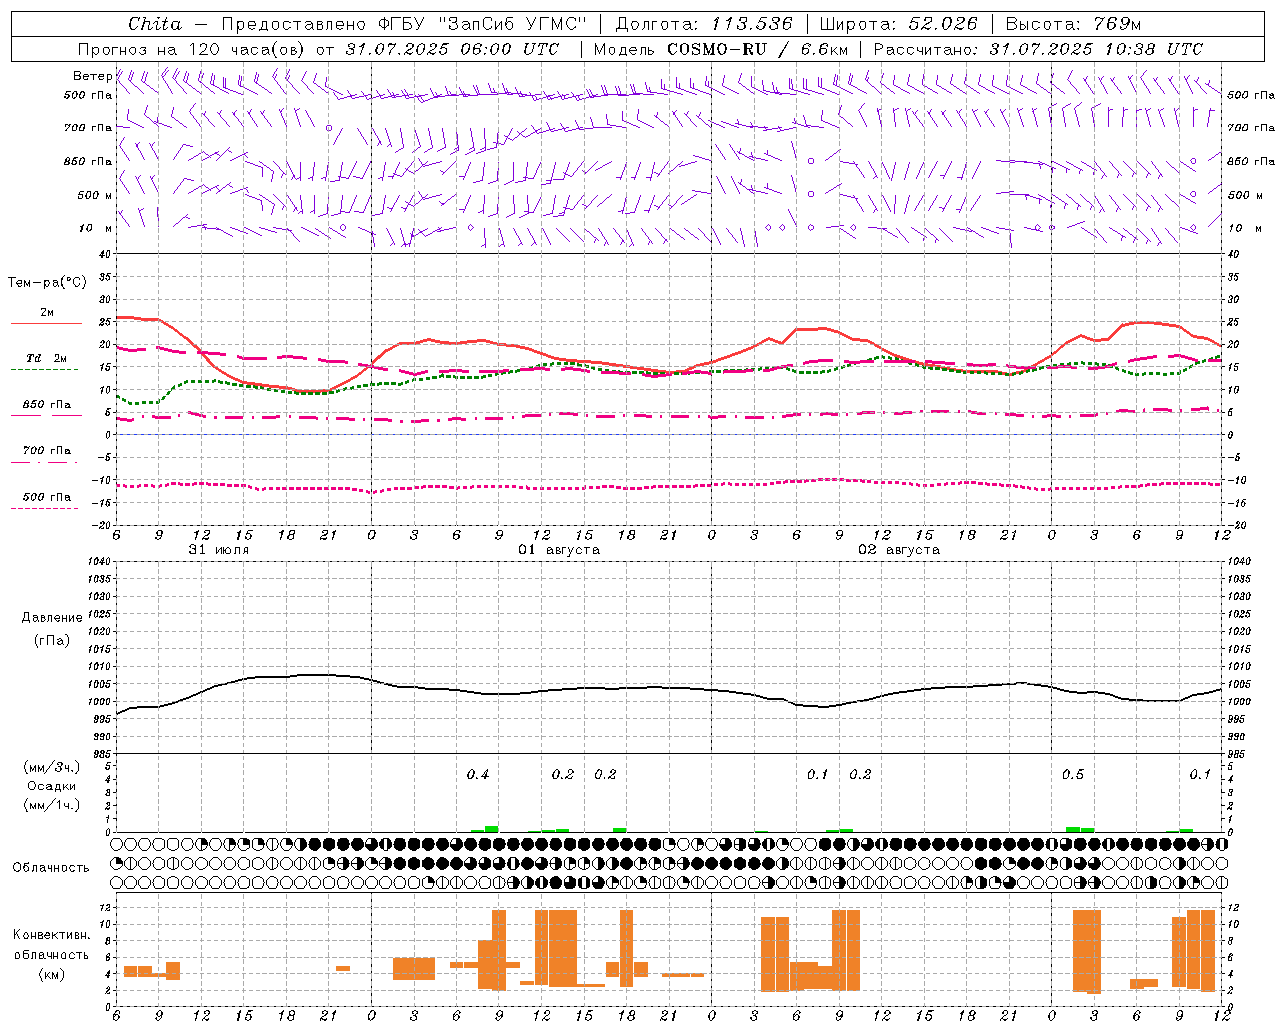The width and height of the screenshot is (1280, 1024).
Task: Click the "Td 2м" dew point legend label
Action: 46,358
